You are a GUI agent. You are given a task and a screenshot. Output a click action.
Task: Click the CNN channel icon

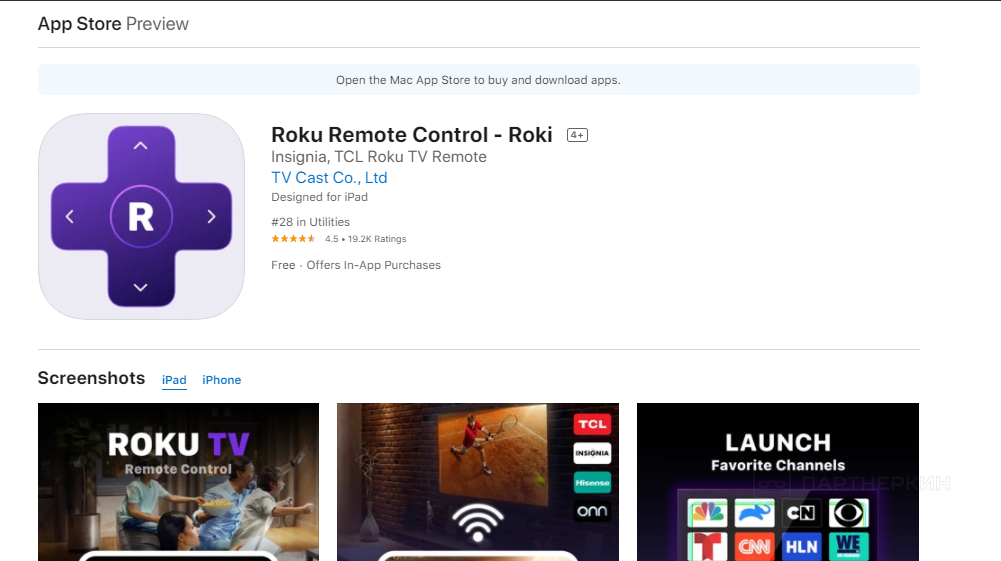coord(755,546)
